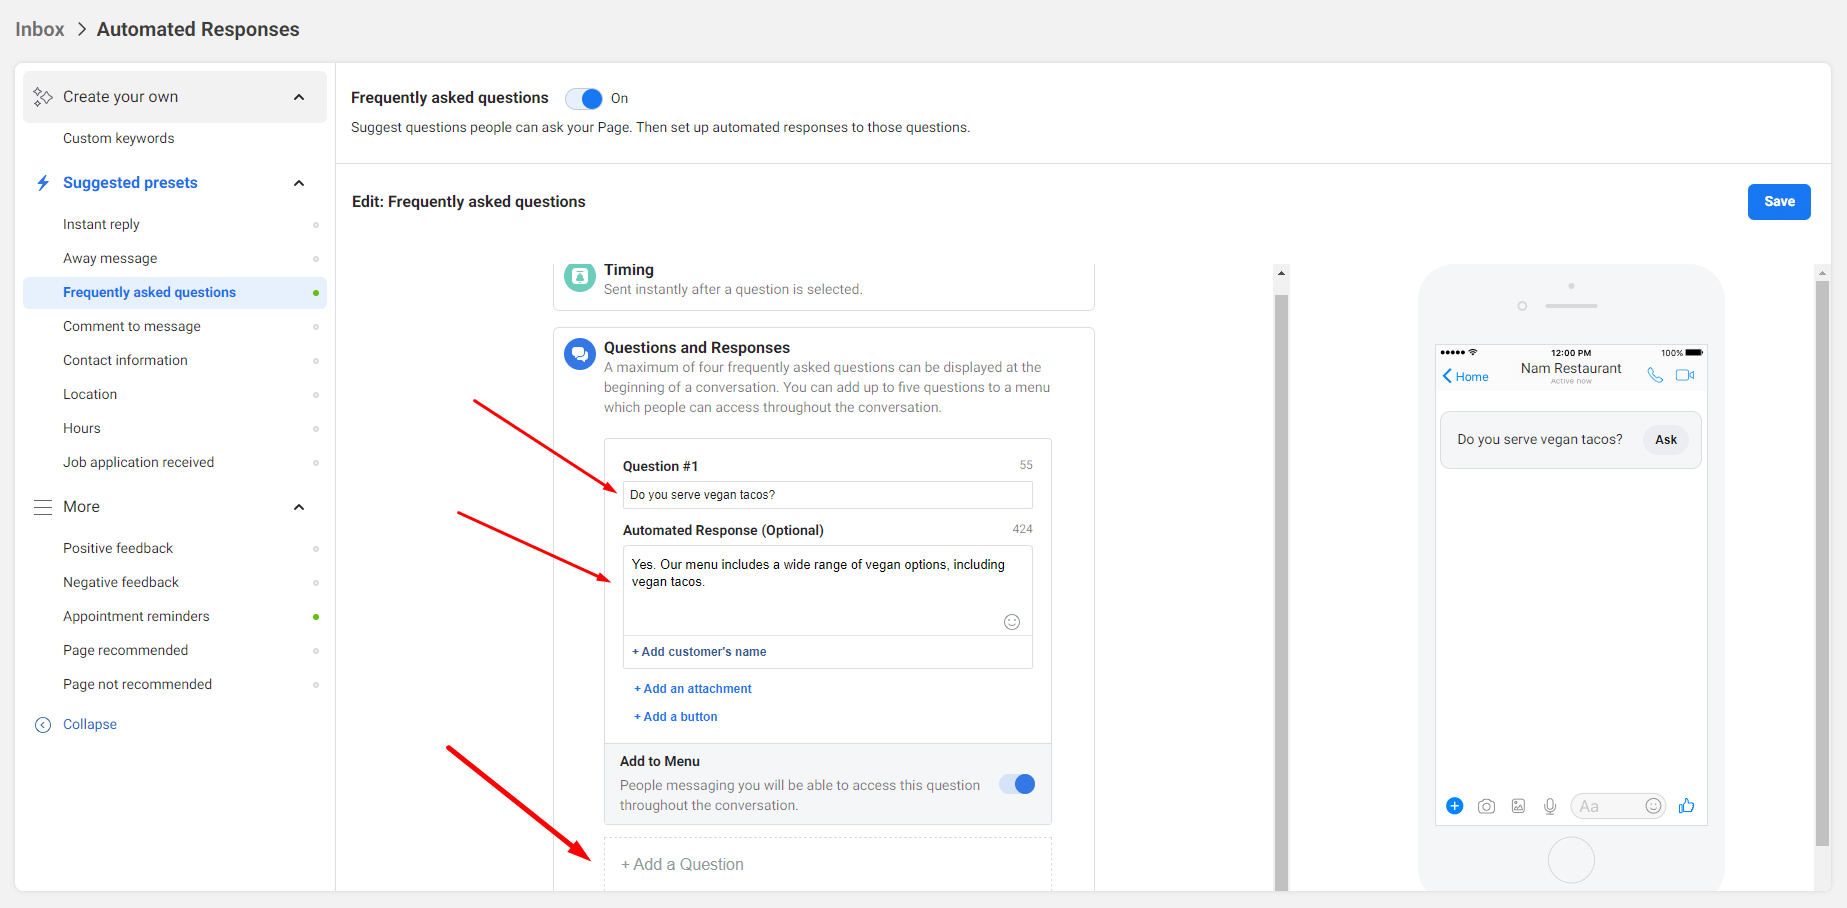Click Add a Question
Viewport: 1847px width, 908px height.
[x=683, y=863]
